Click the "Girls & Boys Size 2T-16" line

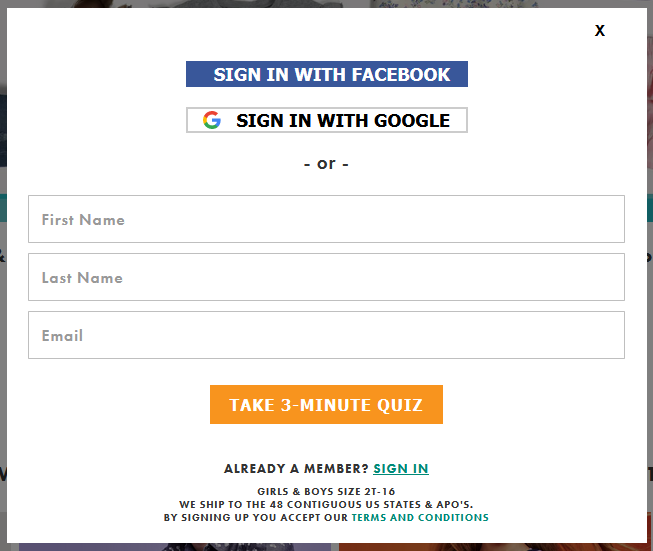point(326,491)
